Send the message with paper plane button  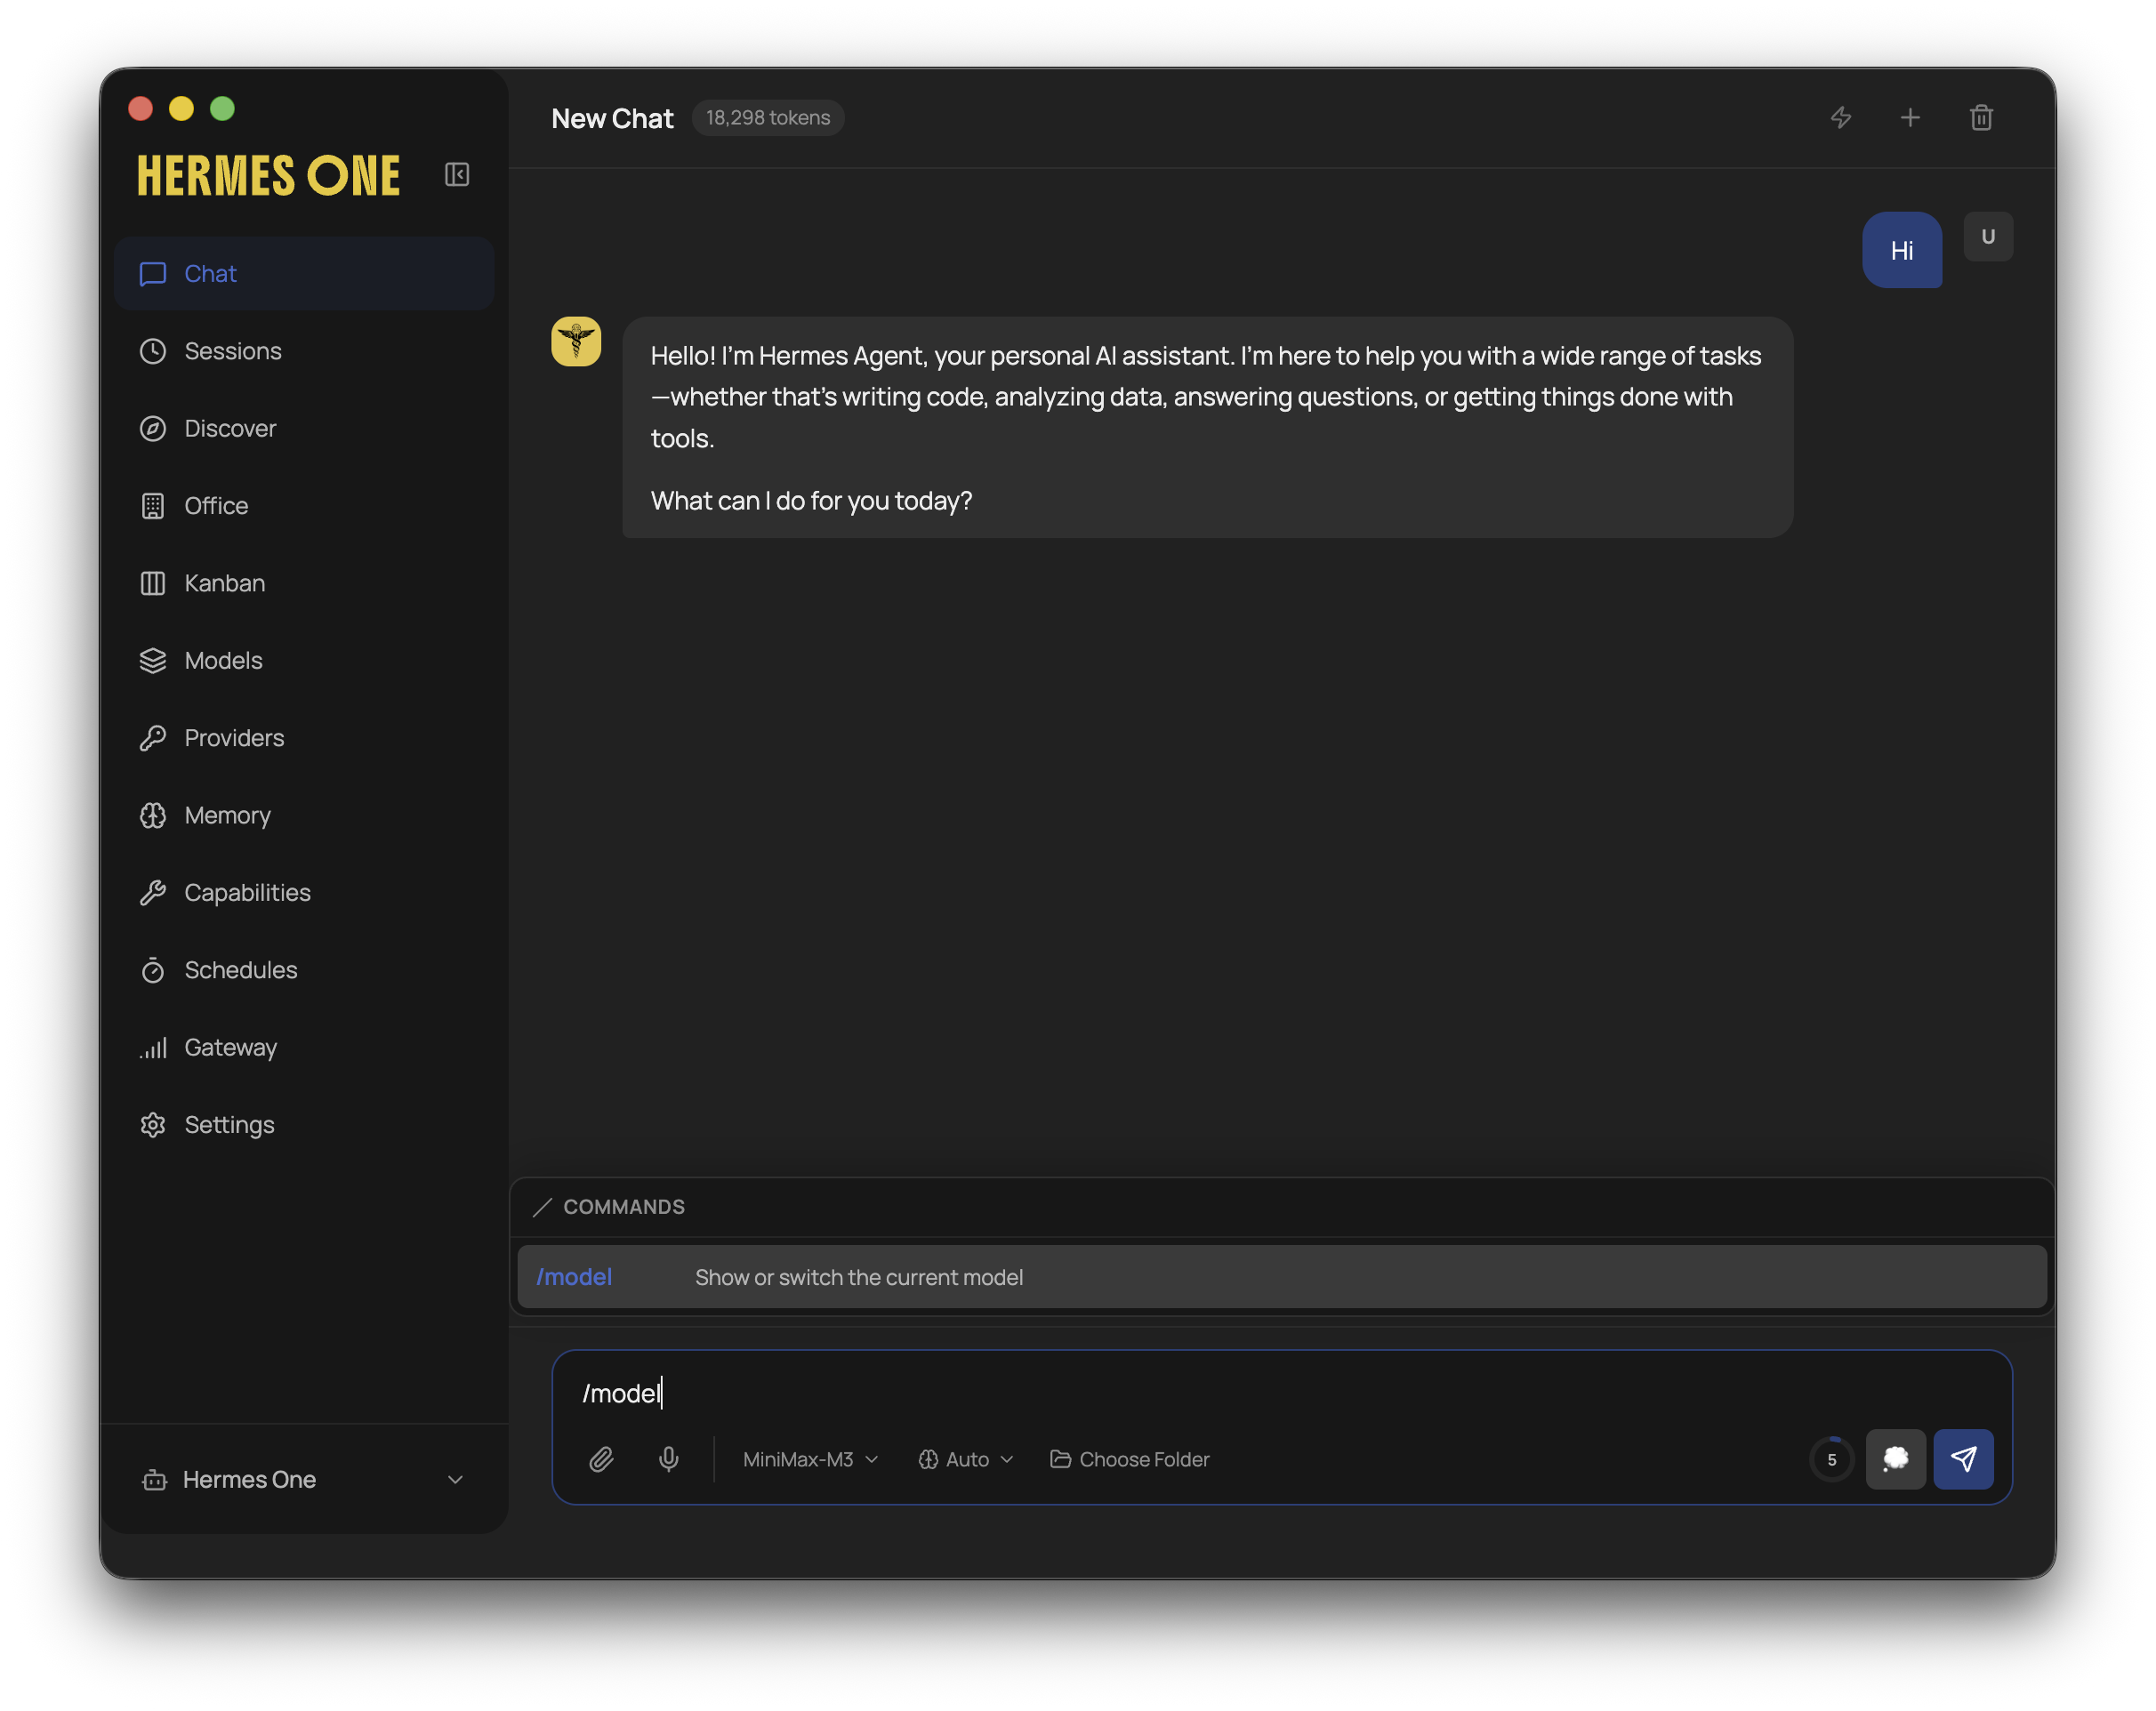tap(1963, 1459)
